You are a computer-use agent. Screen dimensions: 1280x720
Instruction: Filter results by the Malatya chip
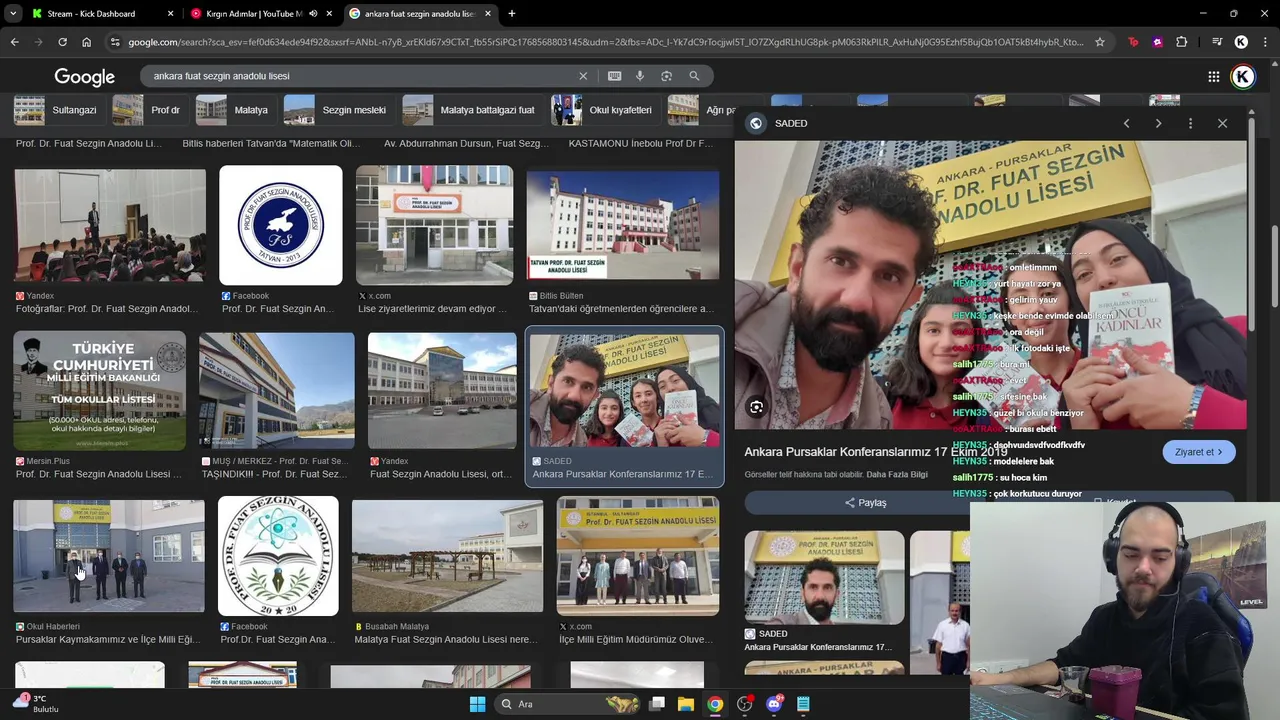click(234, 110)
